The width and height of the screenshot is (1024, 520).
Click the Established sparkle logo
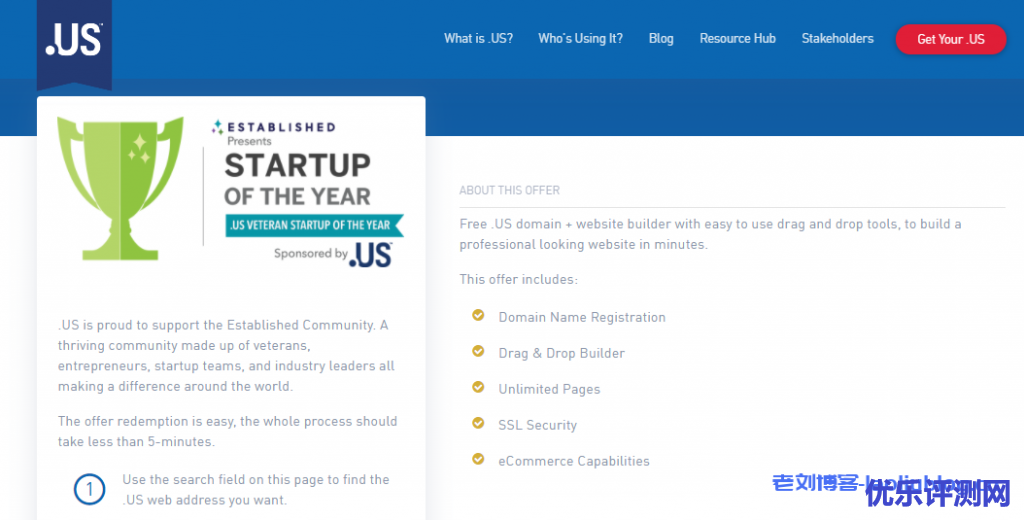tap(217, 127)
